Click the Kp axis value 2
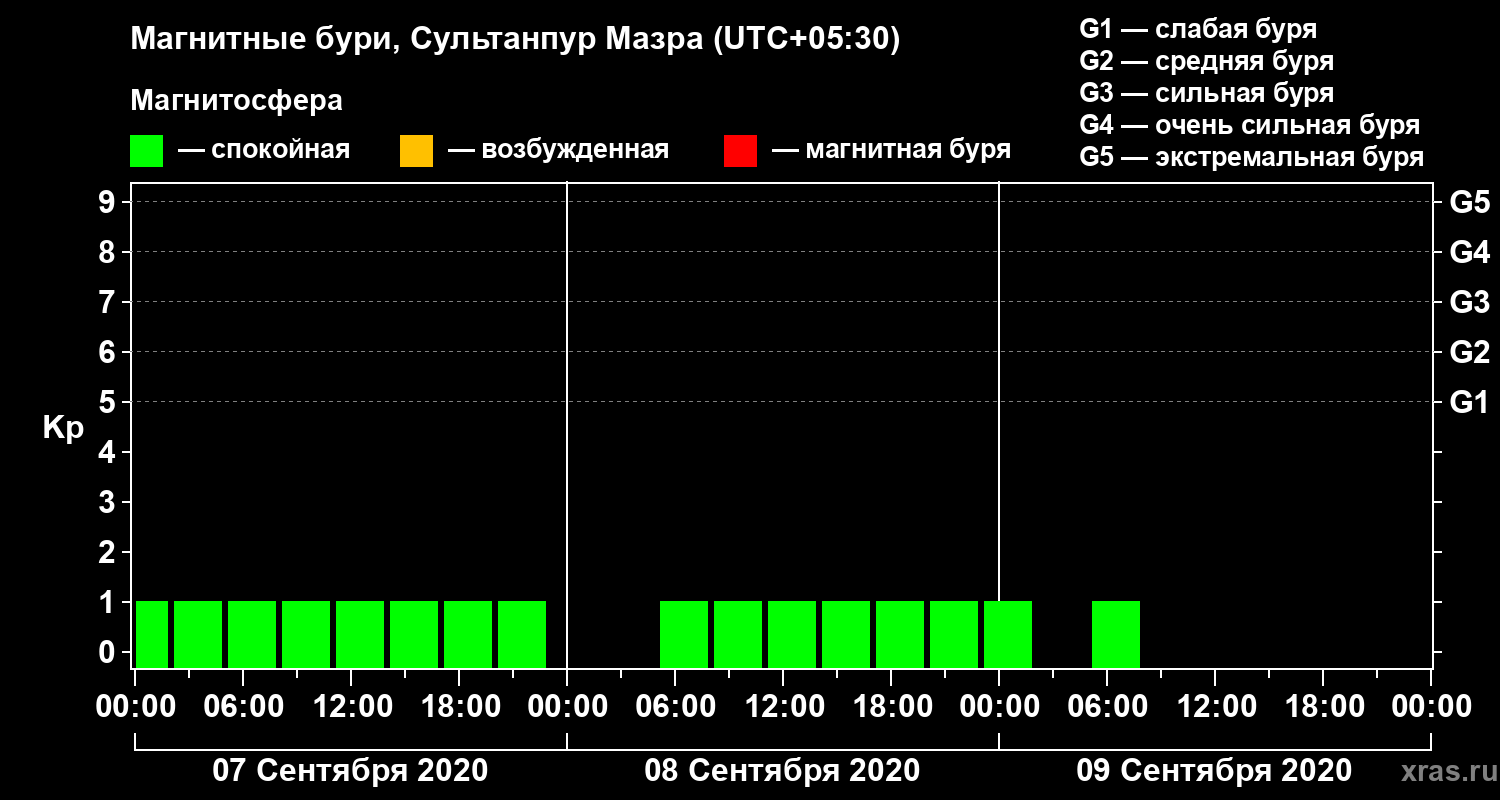1500x800 pixels. pos(109,552)
